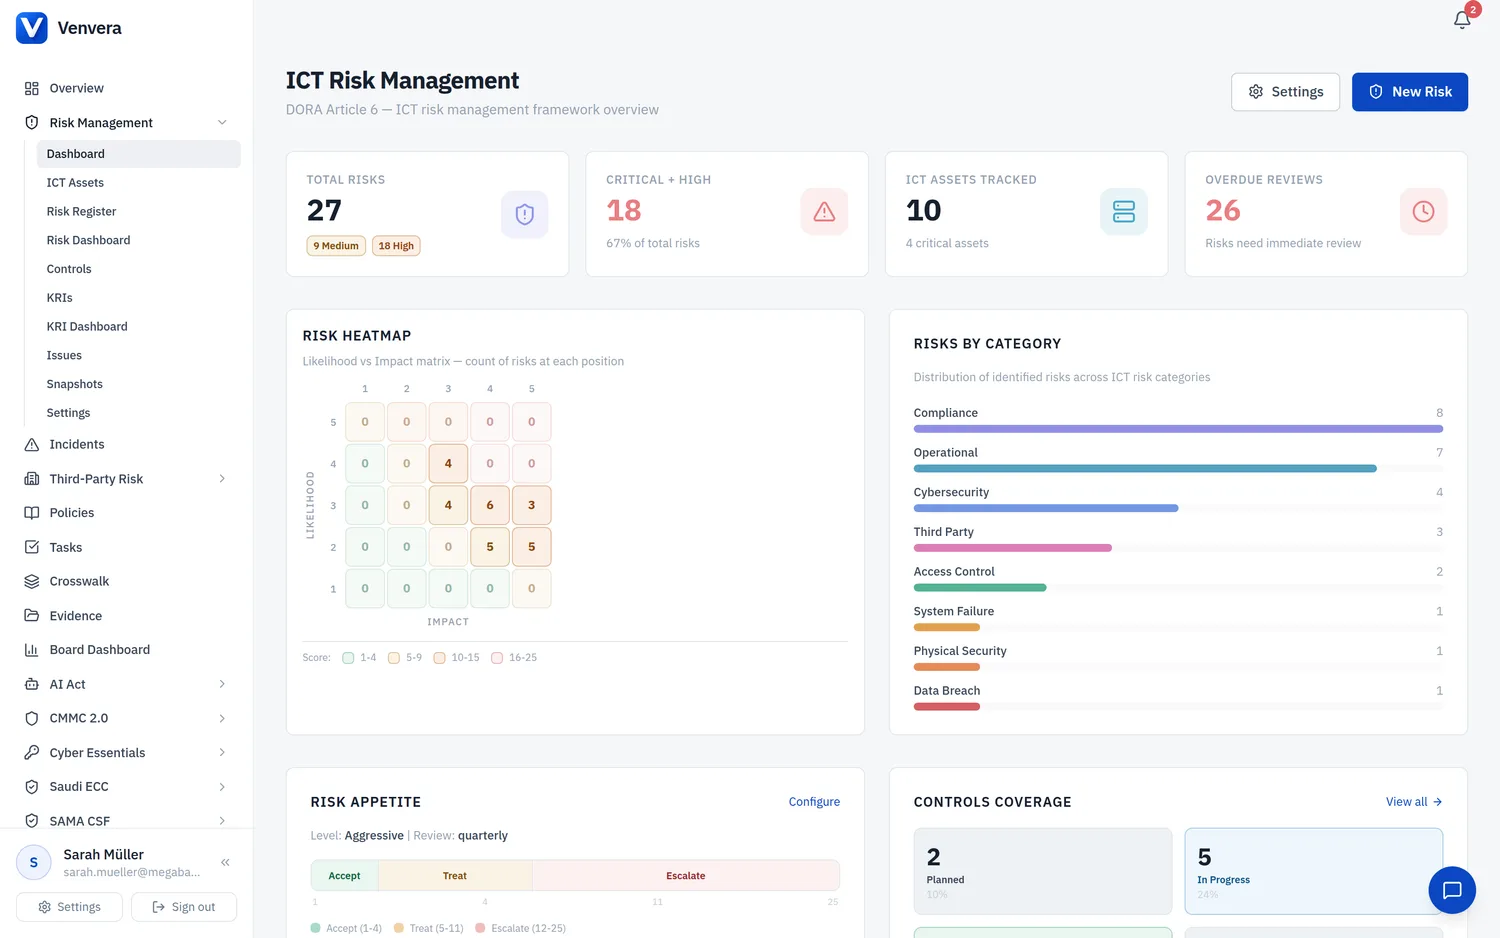Click the CMMC 2.0 shield icon
The image size is (1500, 938).
click(32, 718)
